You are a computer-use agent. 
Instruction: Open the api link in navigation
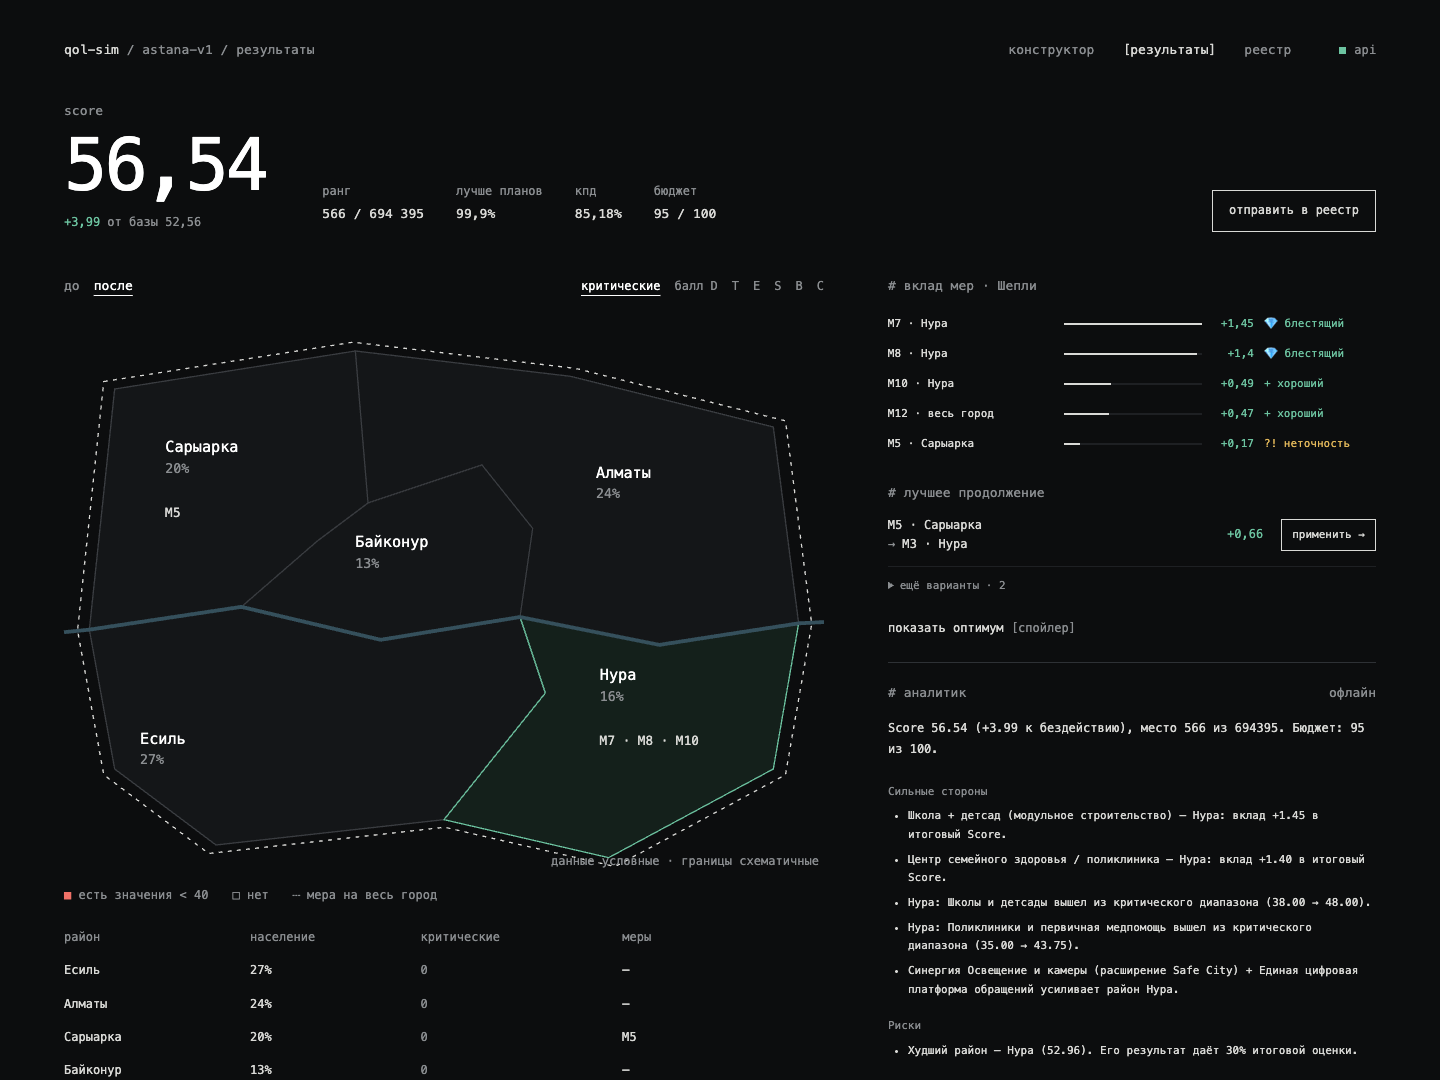click(x=1358, y=50)
